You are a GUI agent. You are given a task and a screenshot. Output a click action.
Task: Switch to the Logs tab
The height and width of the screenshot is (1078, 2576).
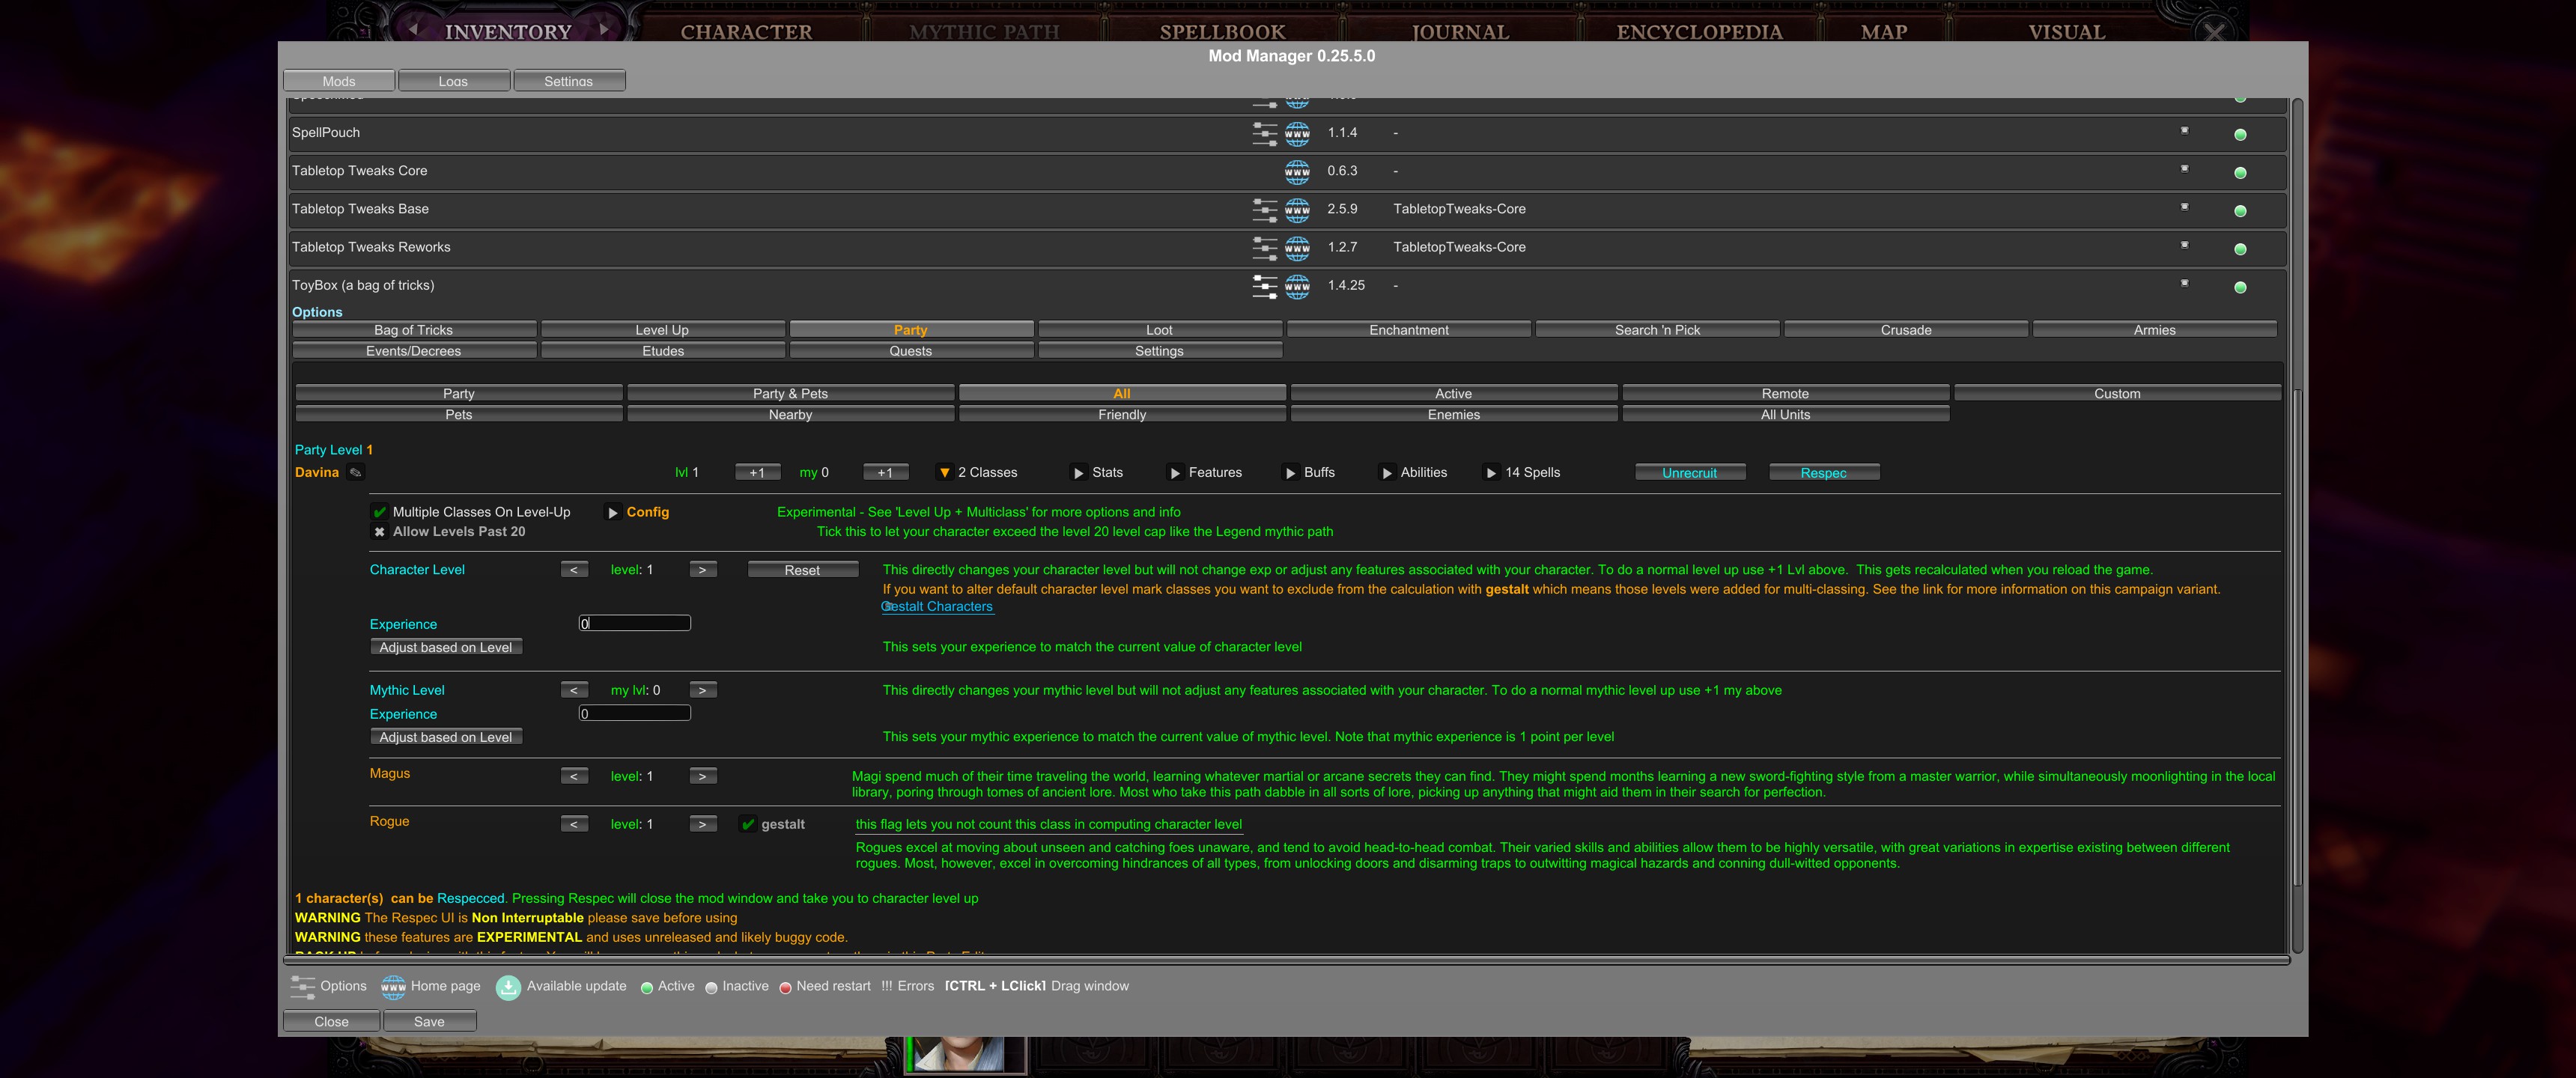[453, 81]
